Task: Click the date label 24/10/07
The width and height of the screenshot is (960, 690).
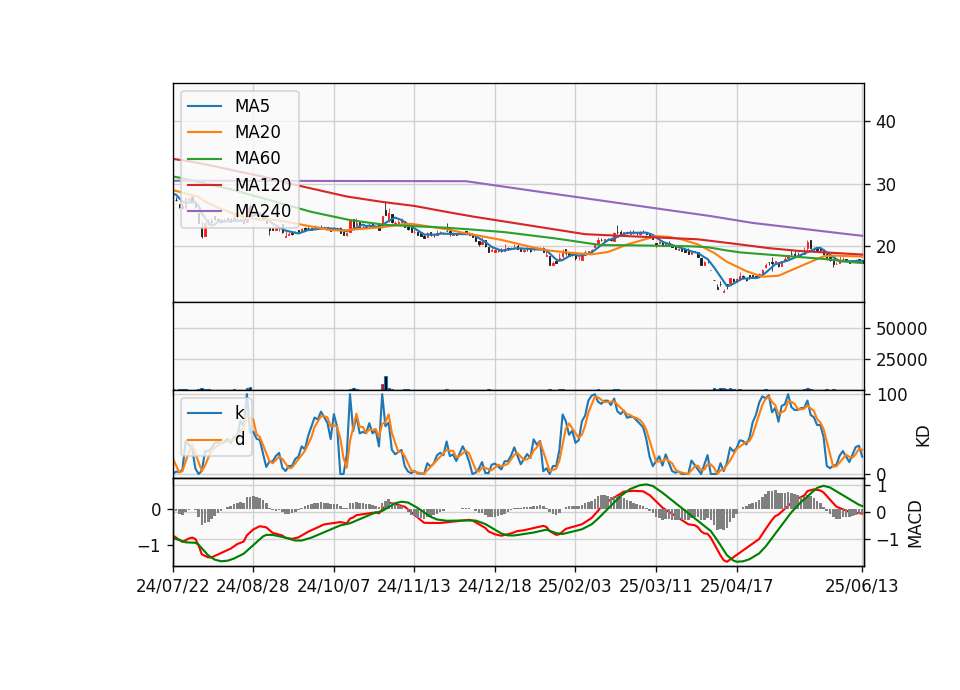Action: tap(334, 586)
